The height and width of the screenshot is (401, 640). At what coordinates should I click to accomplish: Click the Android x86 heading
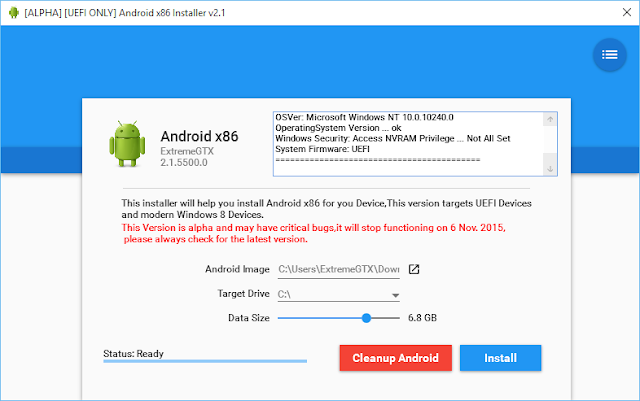pos(199,136)
